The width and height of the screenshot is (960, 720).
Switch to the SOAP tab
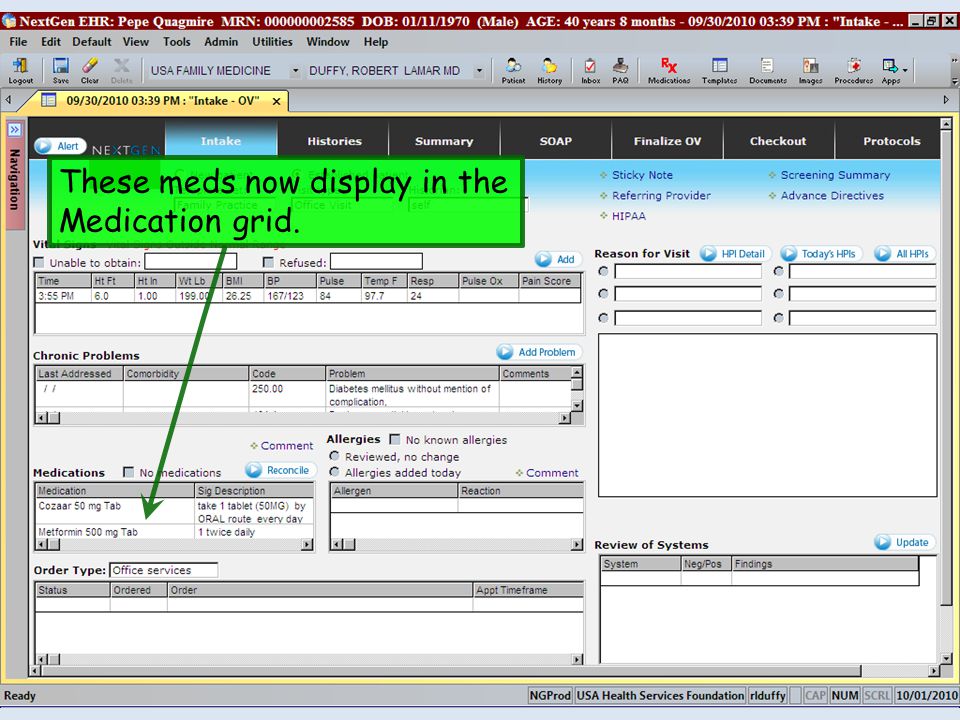[x=556, y=141]
